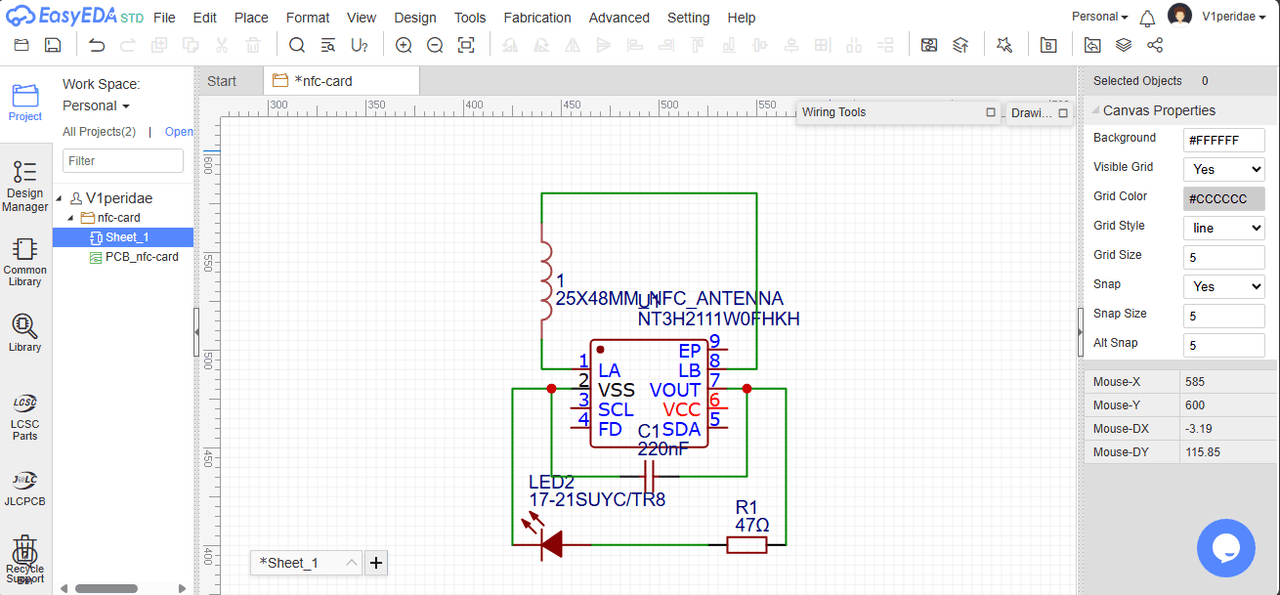Open the Snap Yes/No dropdown
The image size is (1280, 595).
coord(1223,286)
